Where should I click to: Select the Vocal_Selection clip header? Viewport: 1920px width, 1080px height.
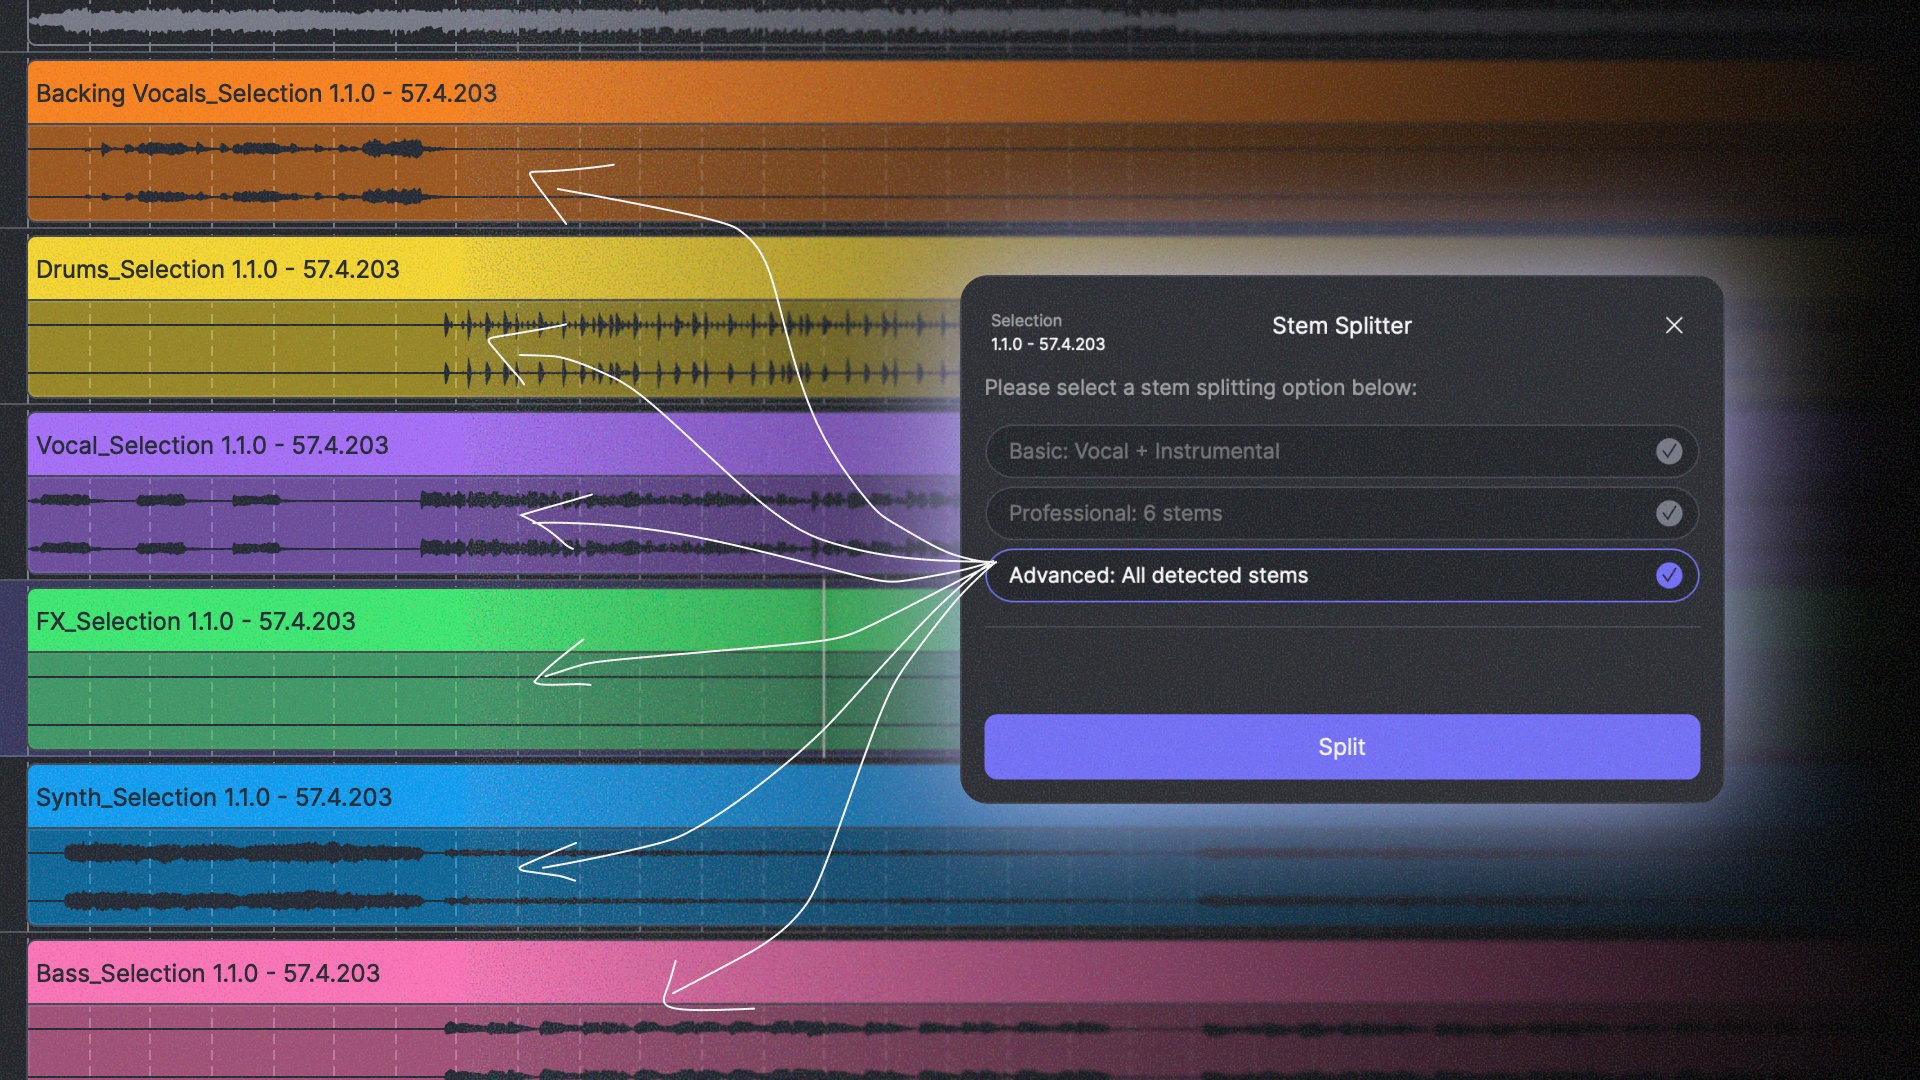tap(211, 446)
